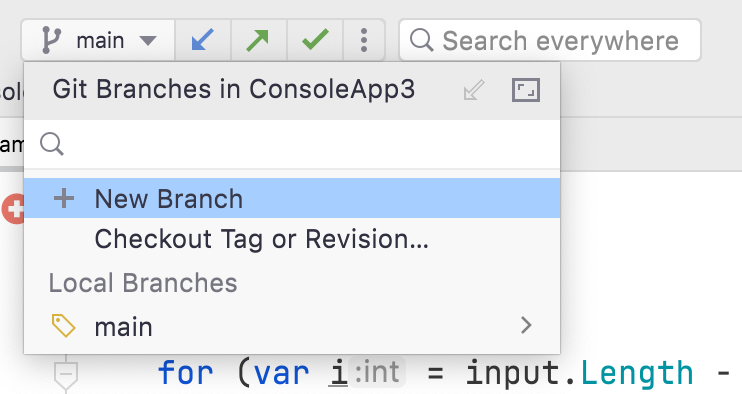Toggle the code fold marker by for loop
Image resolution: width=742 pixels, height=394 pixels.
66,374
